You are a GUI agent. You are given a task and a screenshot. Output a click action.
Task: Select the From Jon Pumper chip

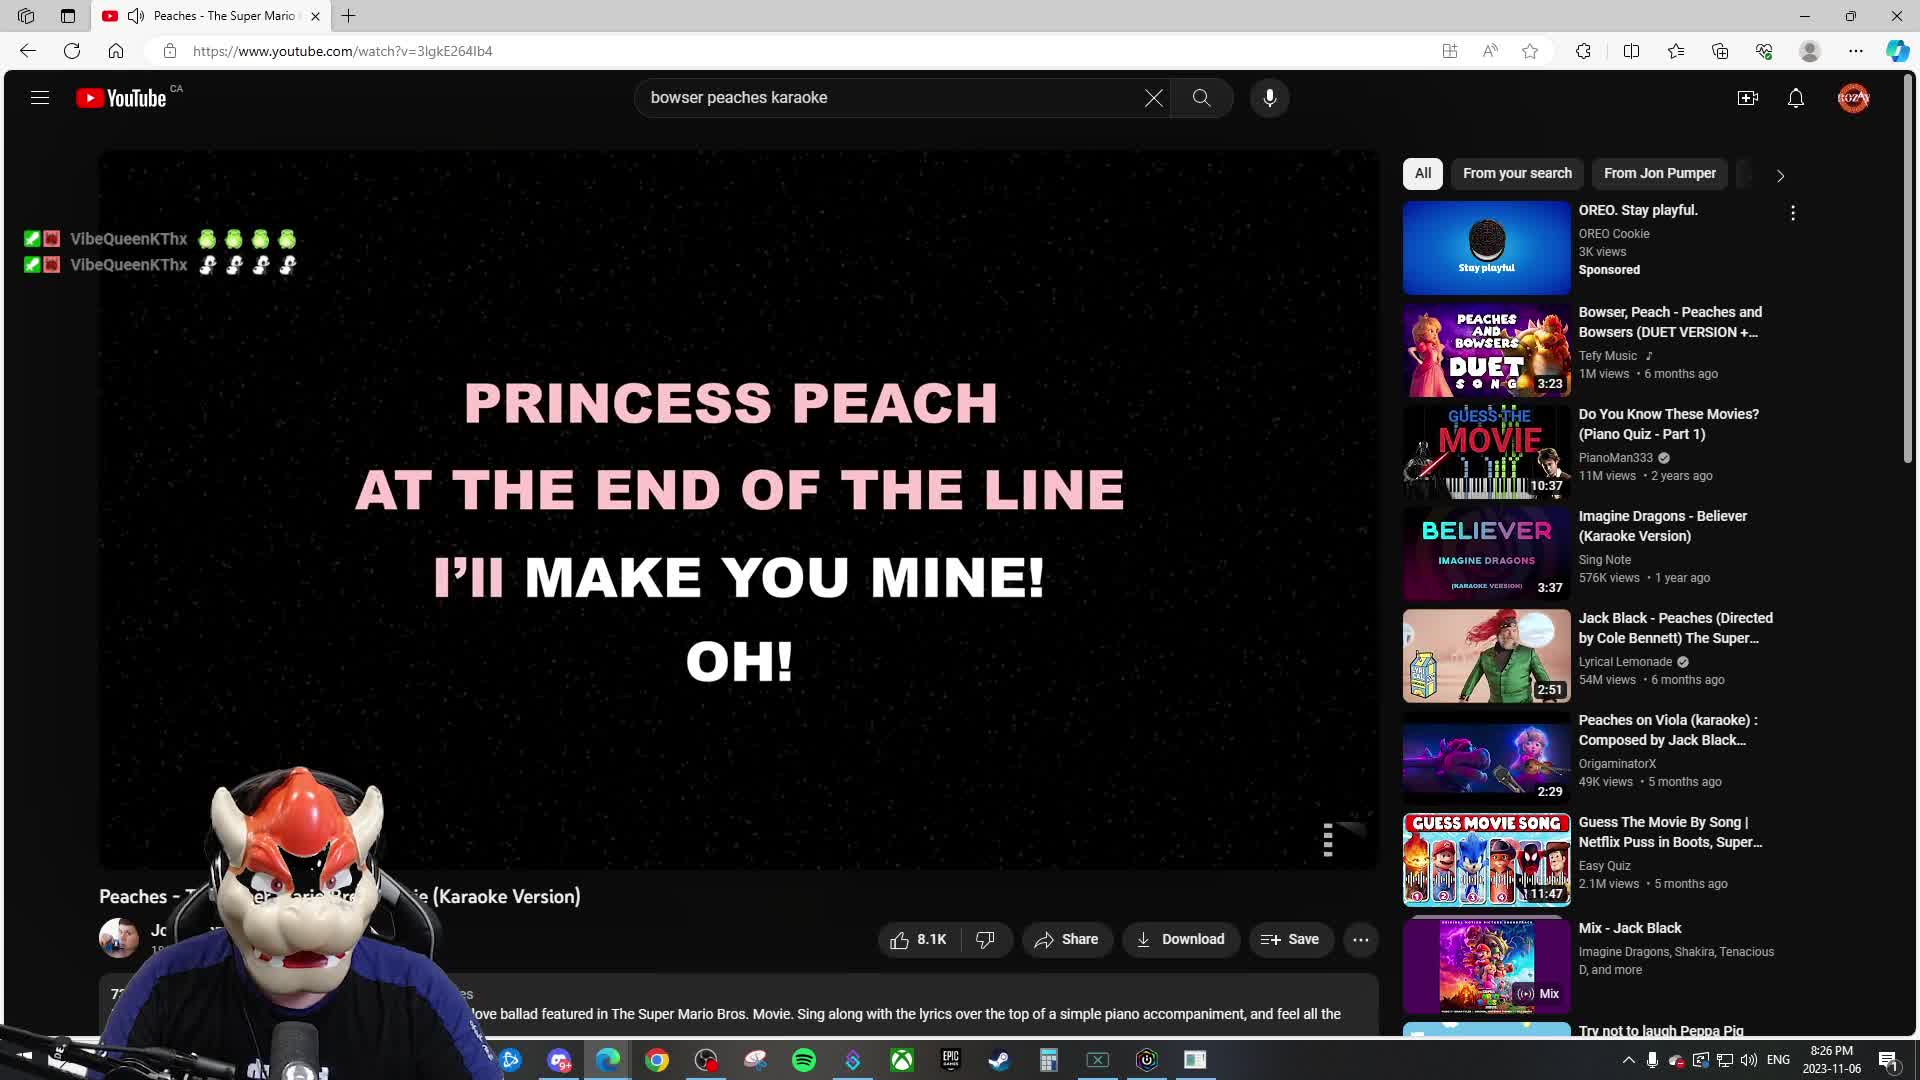click(1660, 174)
